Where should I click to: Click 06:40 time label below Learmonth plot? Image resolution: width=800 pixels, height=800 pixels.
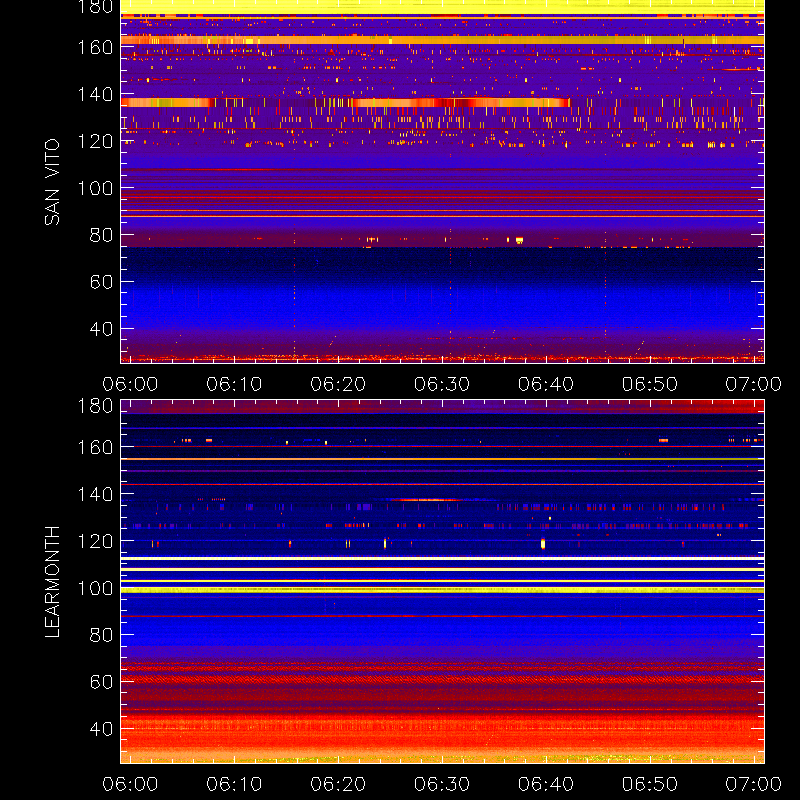(546, 784)
